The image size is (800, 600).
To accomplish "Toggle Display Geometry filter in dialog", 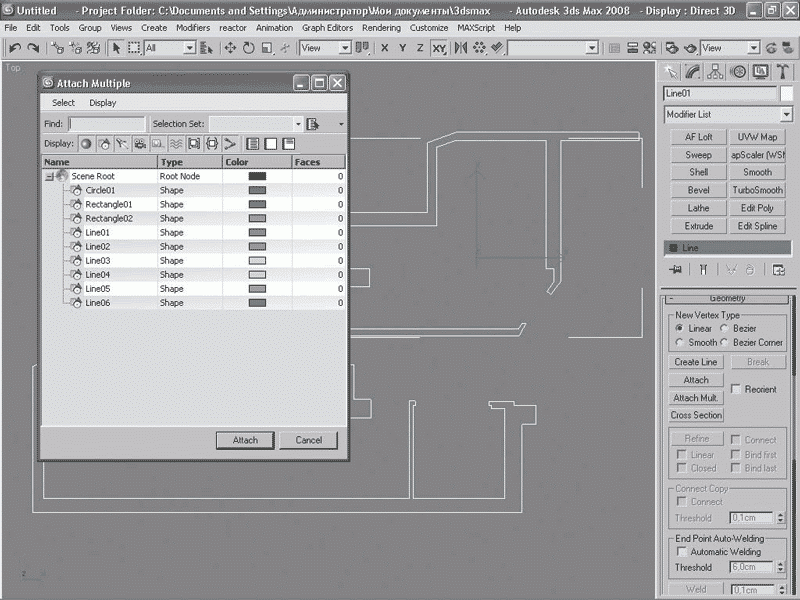I will [x=86, y=144].
